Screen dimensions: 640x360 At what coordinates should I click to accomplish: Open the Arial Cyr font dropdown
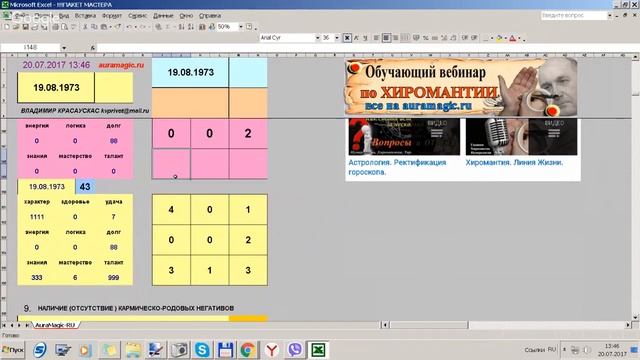(318, 38)
